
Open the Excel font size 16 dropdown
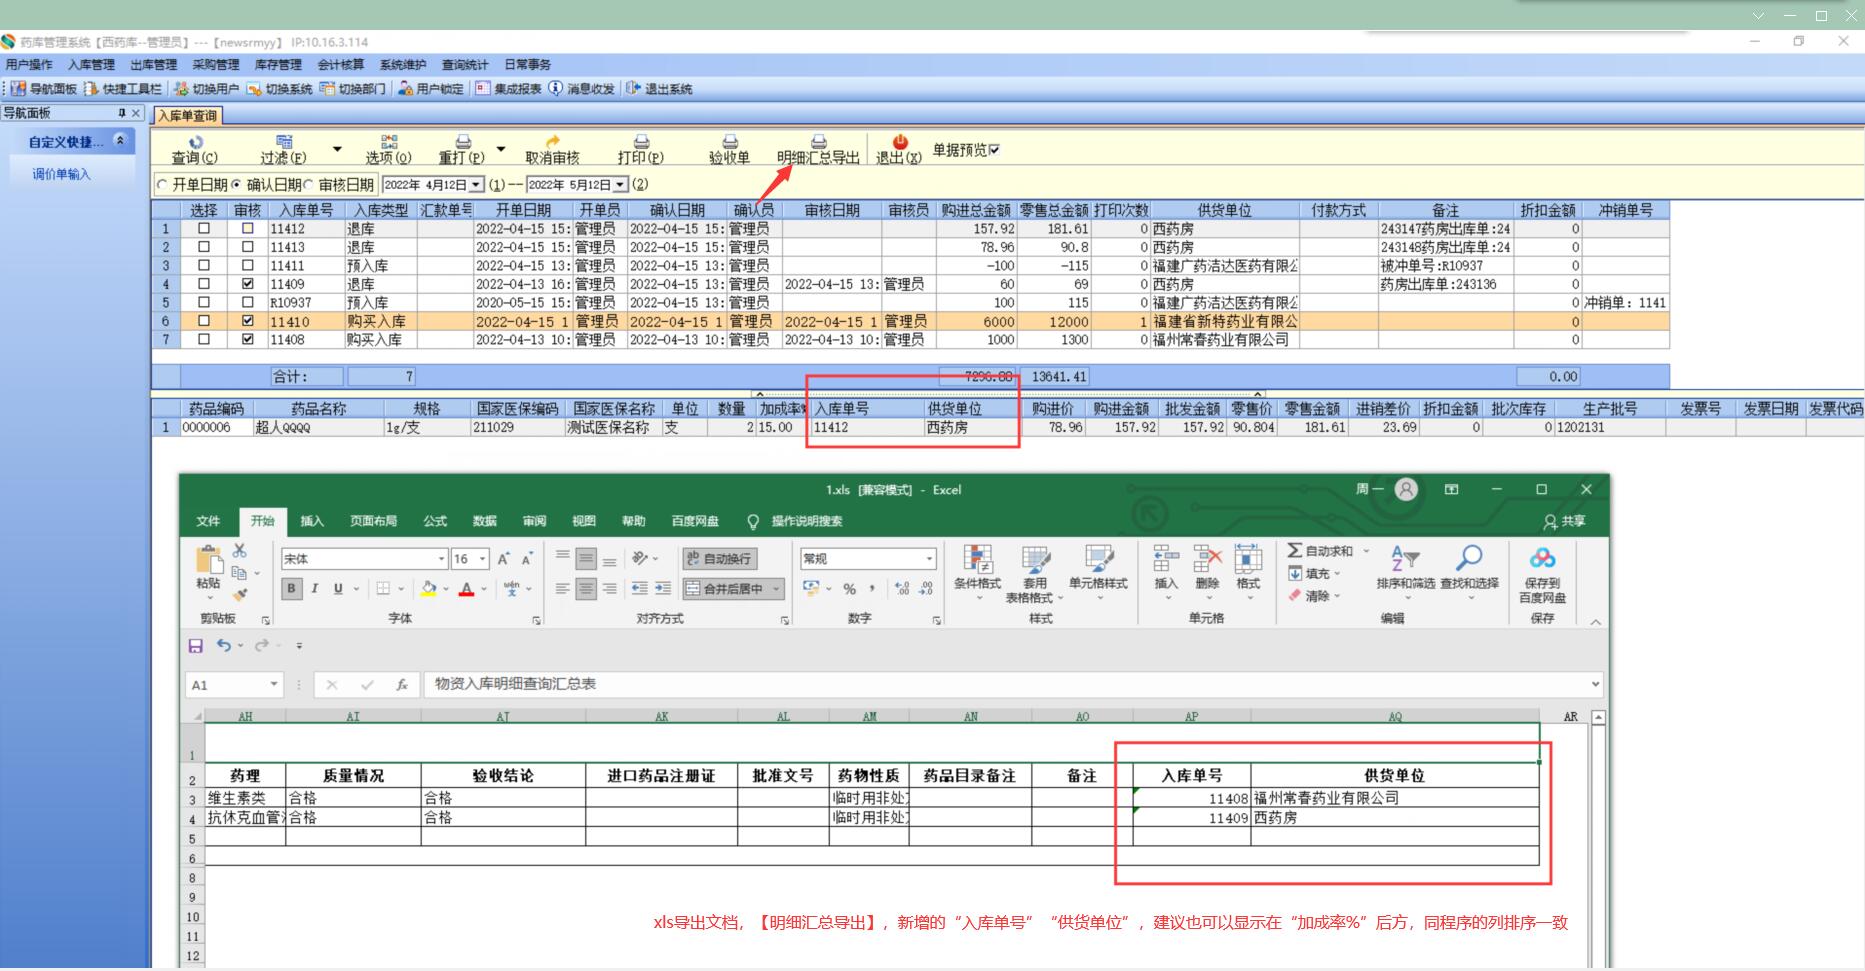[483, 559]
